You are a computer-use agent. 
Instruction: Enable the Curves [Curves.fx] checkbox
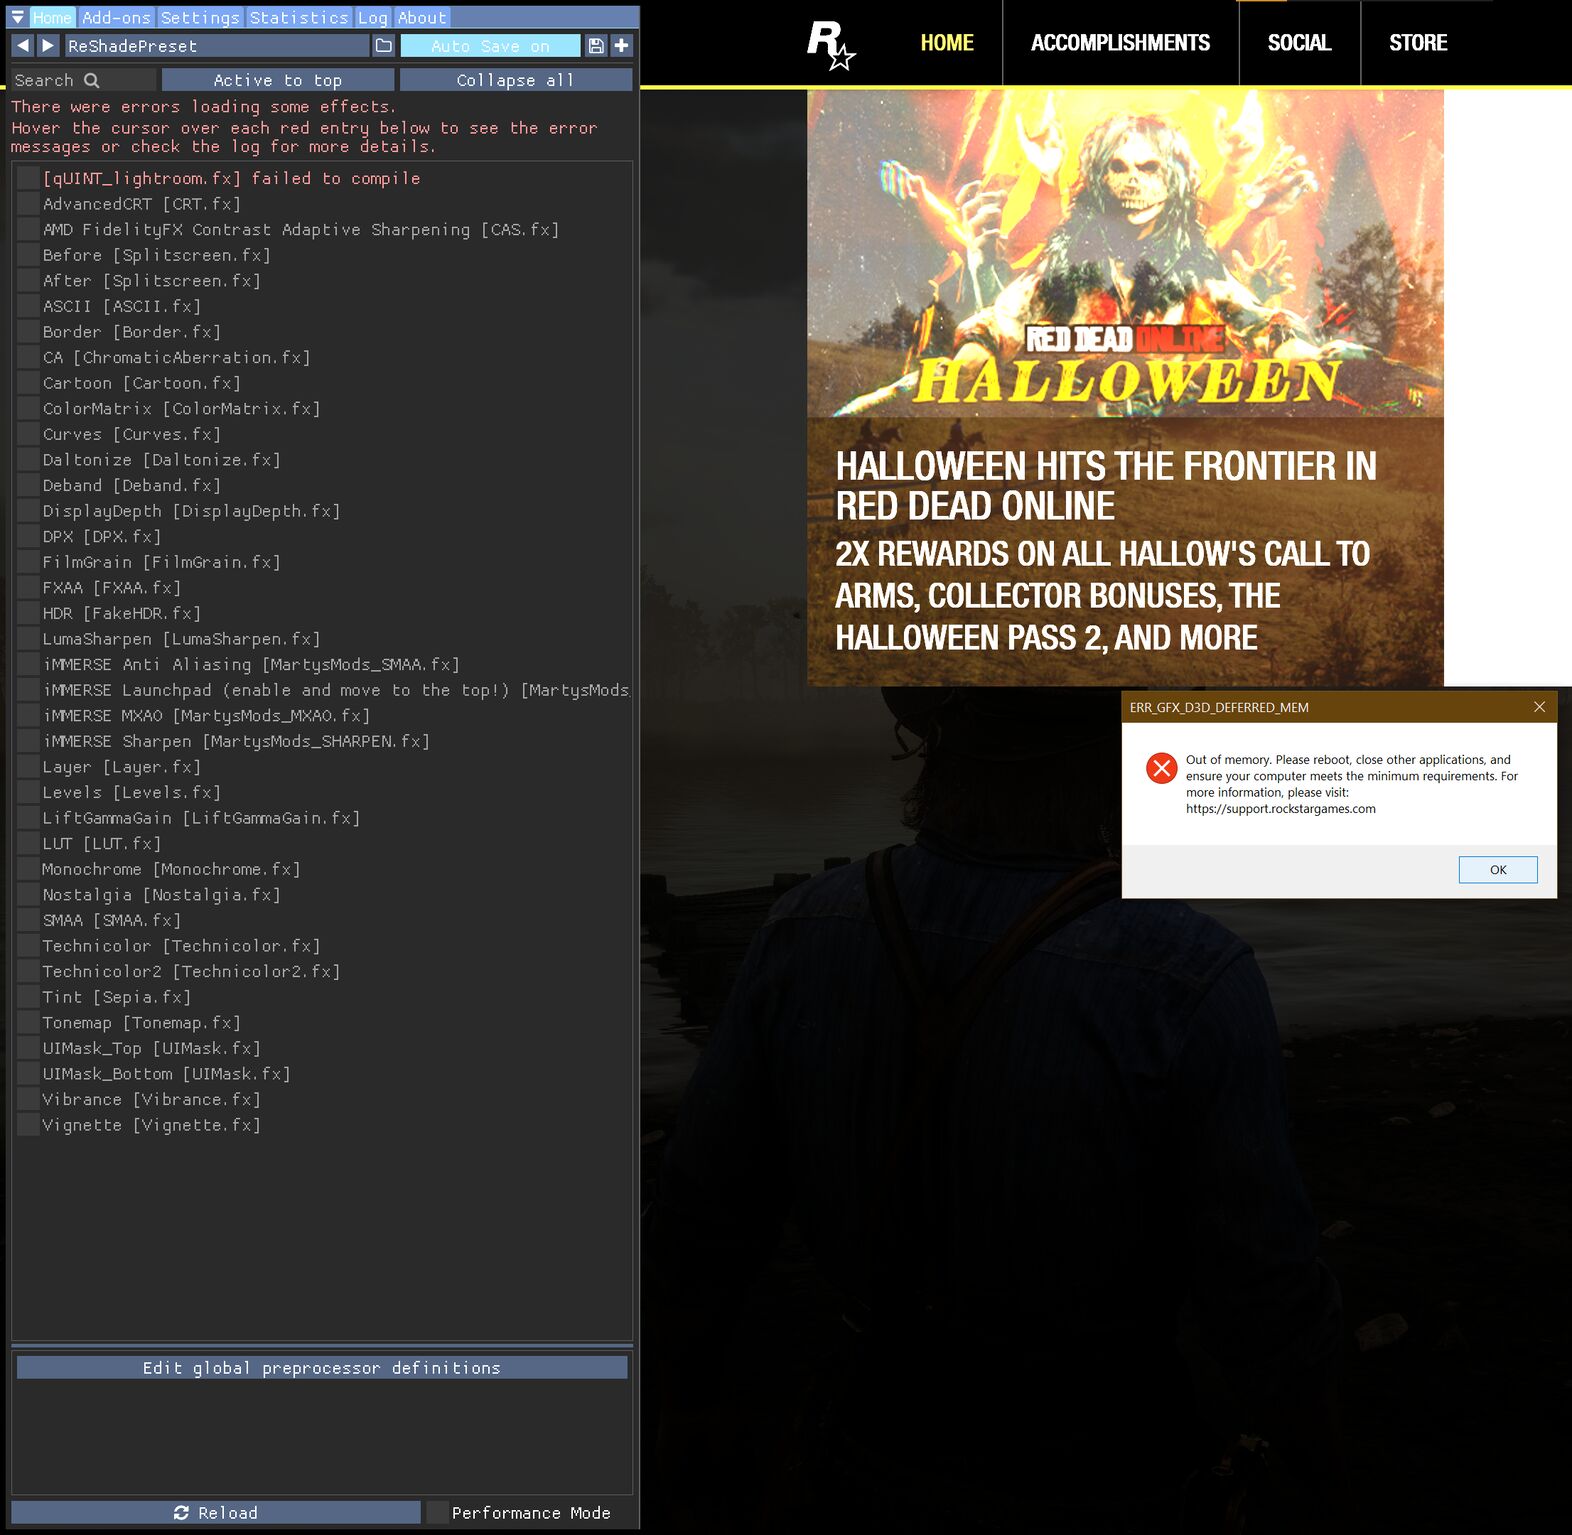28,434
